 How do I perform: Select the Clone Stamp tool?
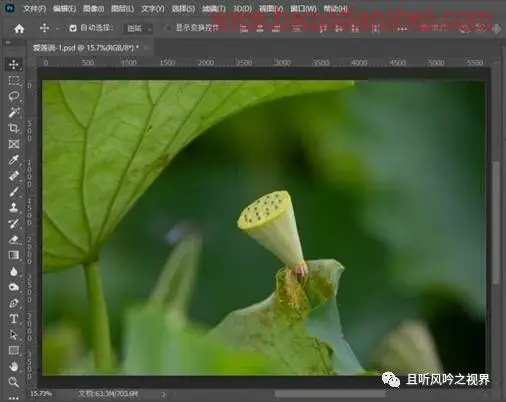click(x=14, y=207)
